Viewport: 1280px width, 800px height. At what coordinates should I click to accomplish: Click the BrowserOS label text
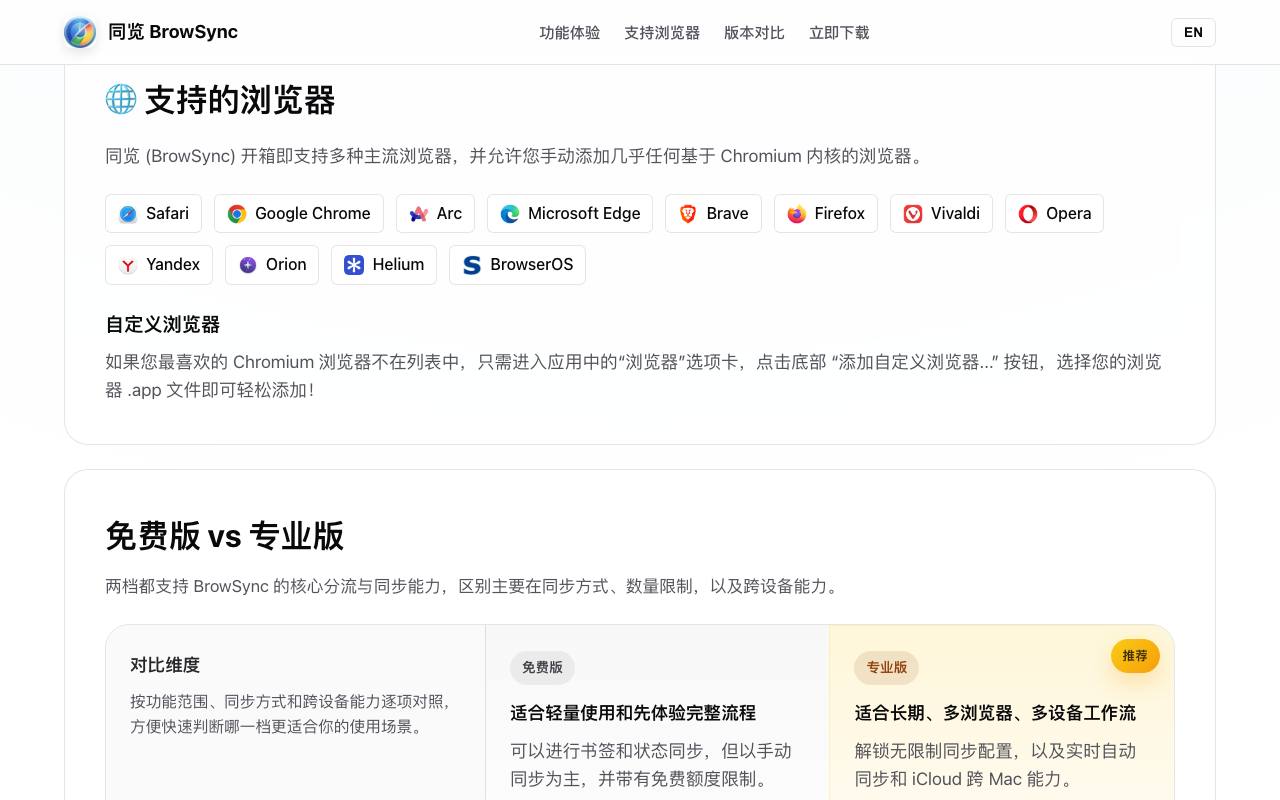pyautogui.click(x=531, y=264)
